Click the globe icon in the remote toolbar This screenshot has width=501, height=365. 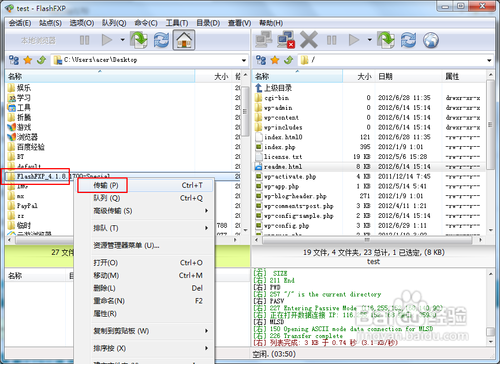tap(431, 40)
